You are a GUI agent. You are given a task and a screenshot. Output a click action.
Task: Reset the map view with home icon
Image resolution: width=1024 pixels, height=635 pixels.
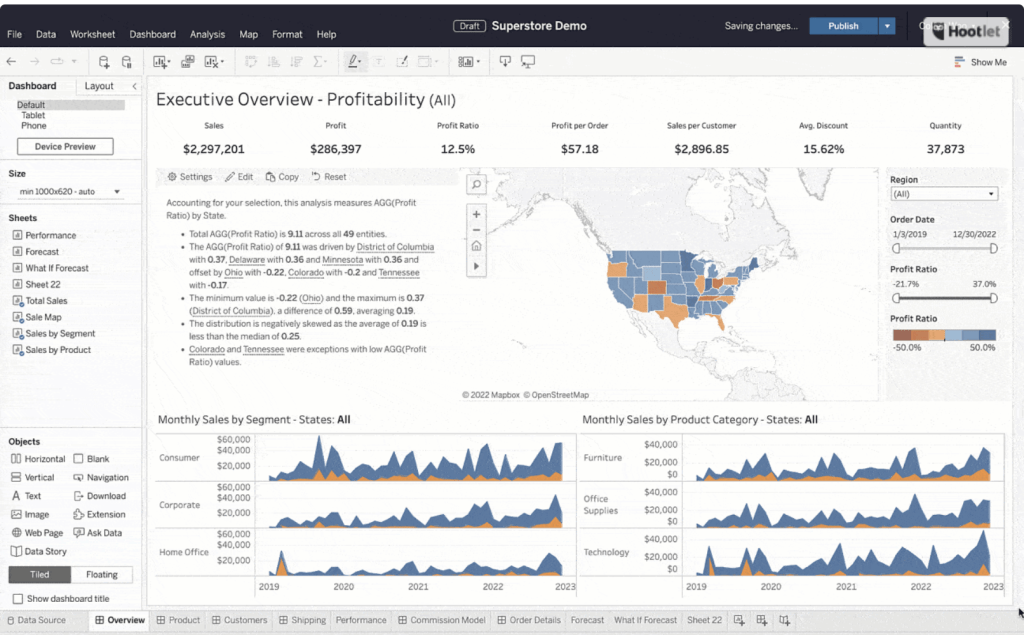476,247
